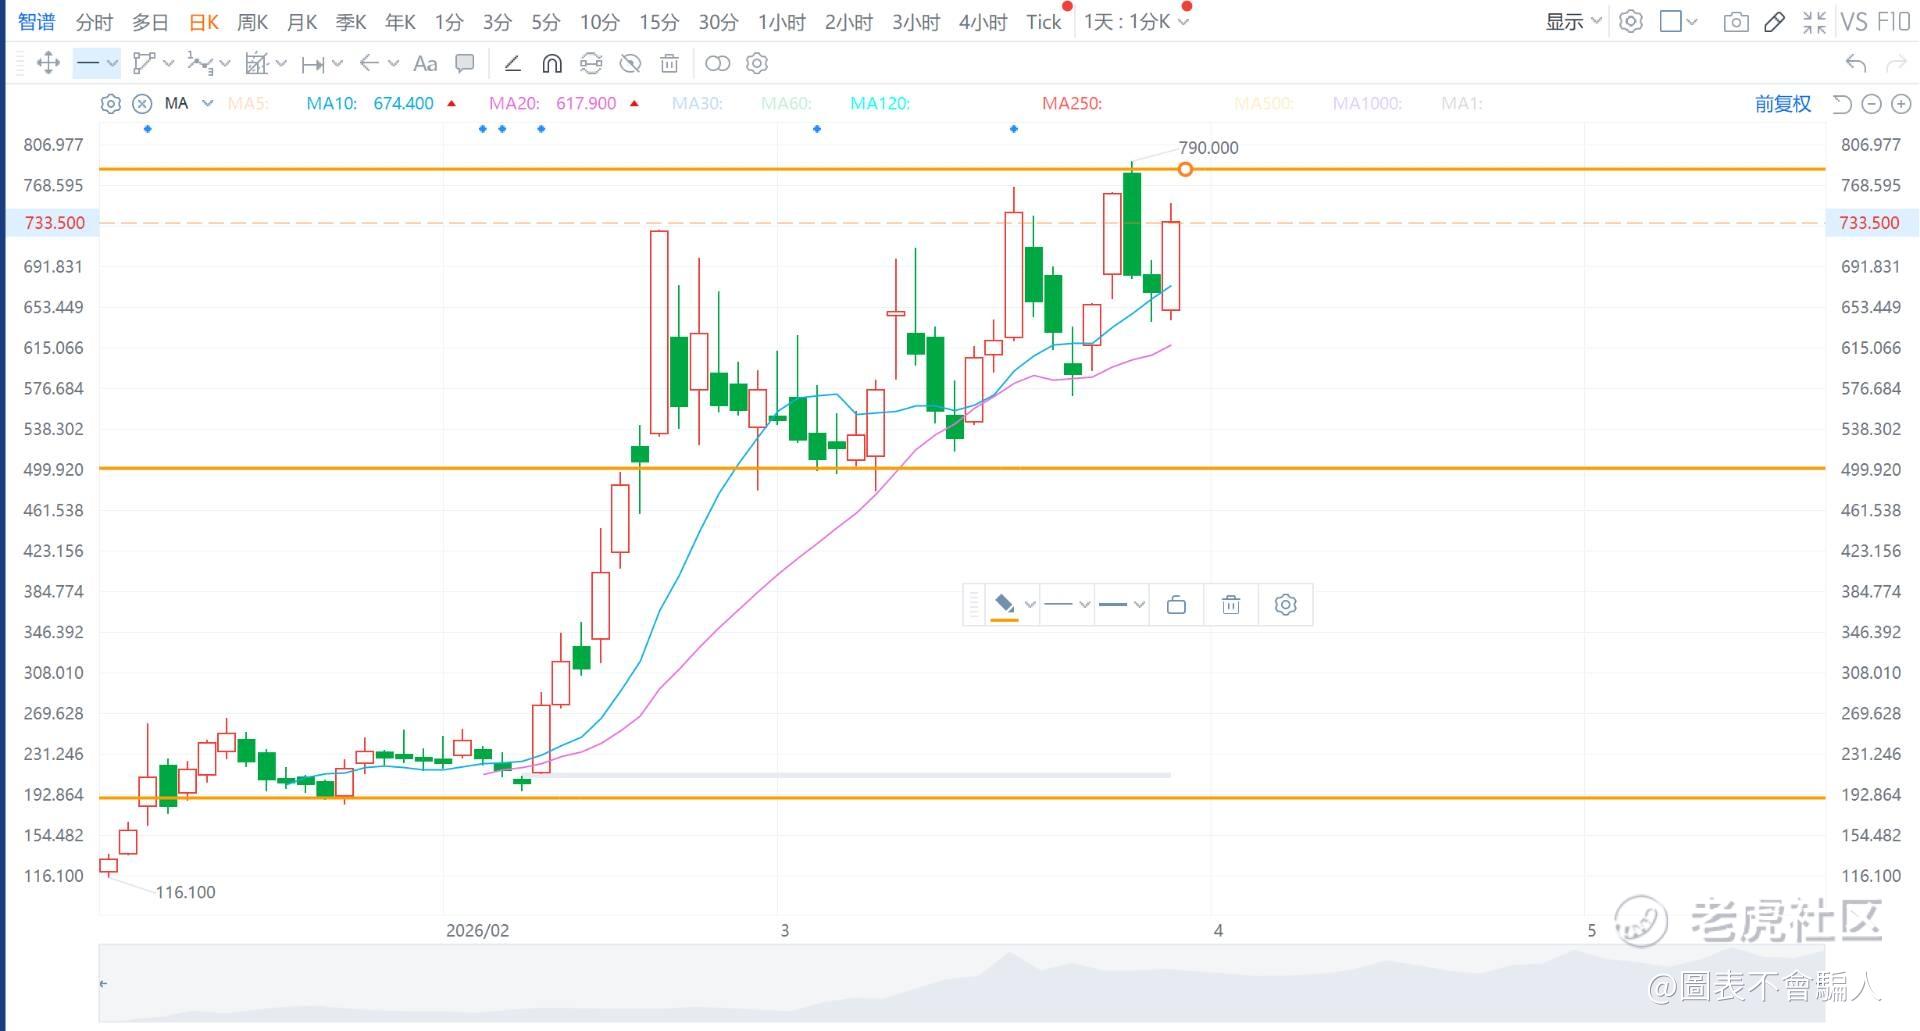The height and width of the screenshot is (1031, 1920).
Task: Add a comment bubble annotation
Action: click(x=464, y=63)
